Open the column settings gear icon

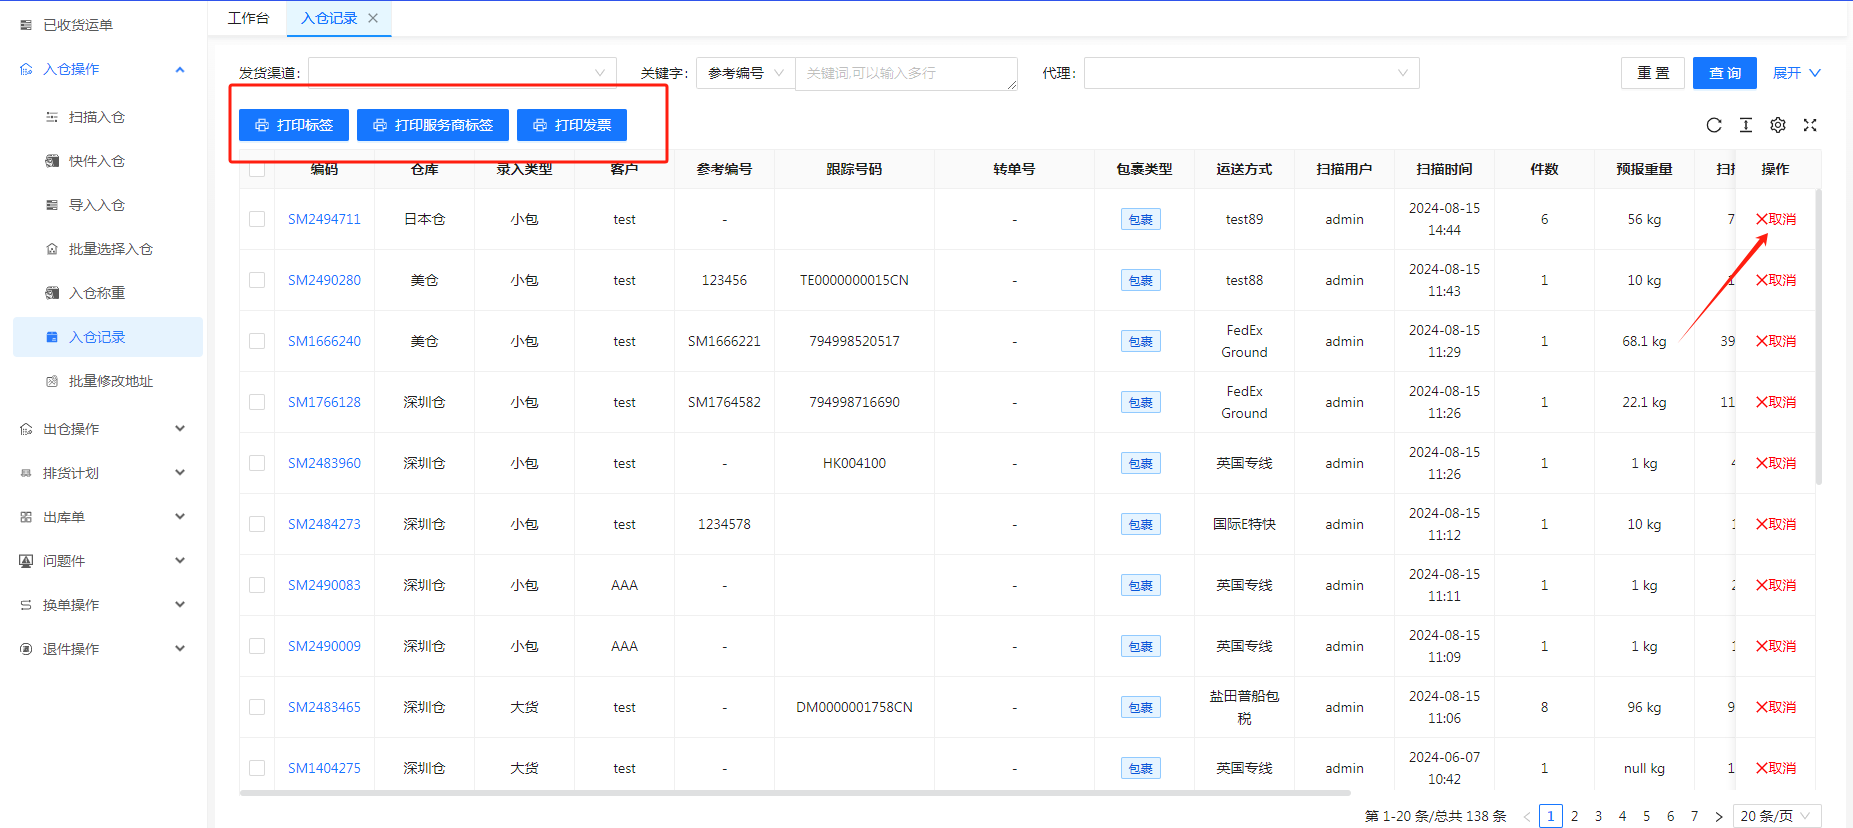pos(1777,125)
